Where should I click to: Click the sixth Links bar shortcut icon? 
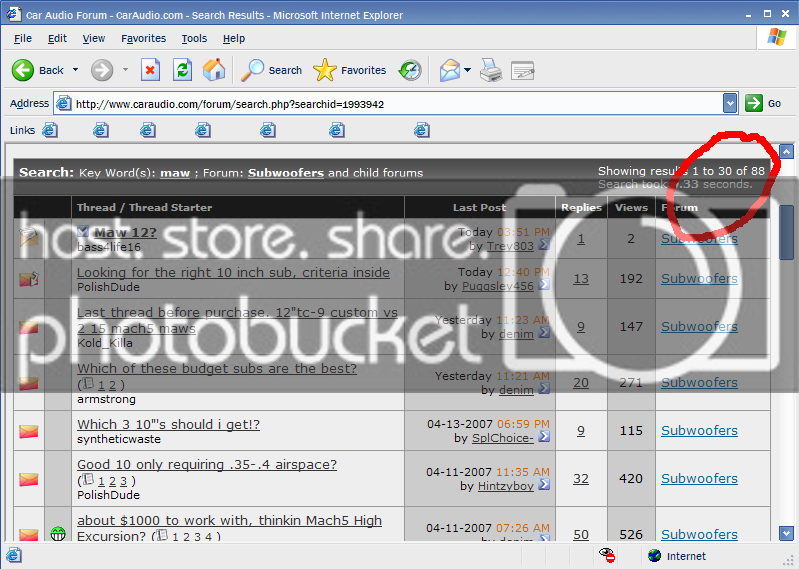point(337,130)
